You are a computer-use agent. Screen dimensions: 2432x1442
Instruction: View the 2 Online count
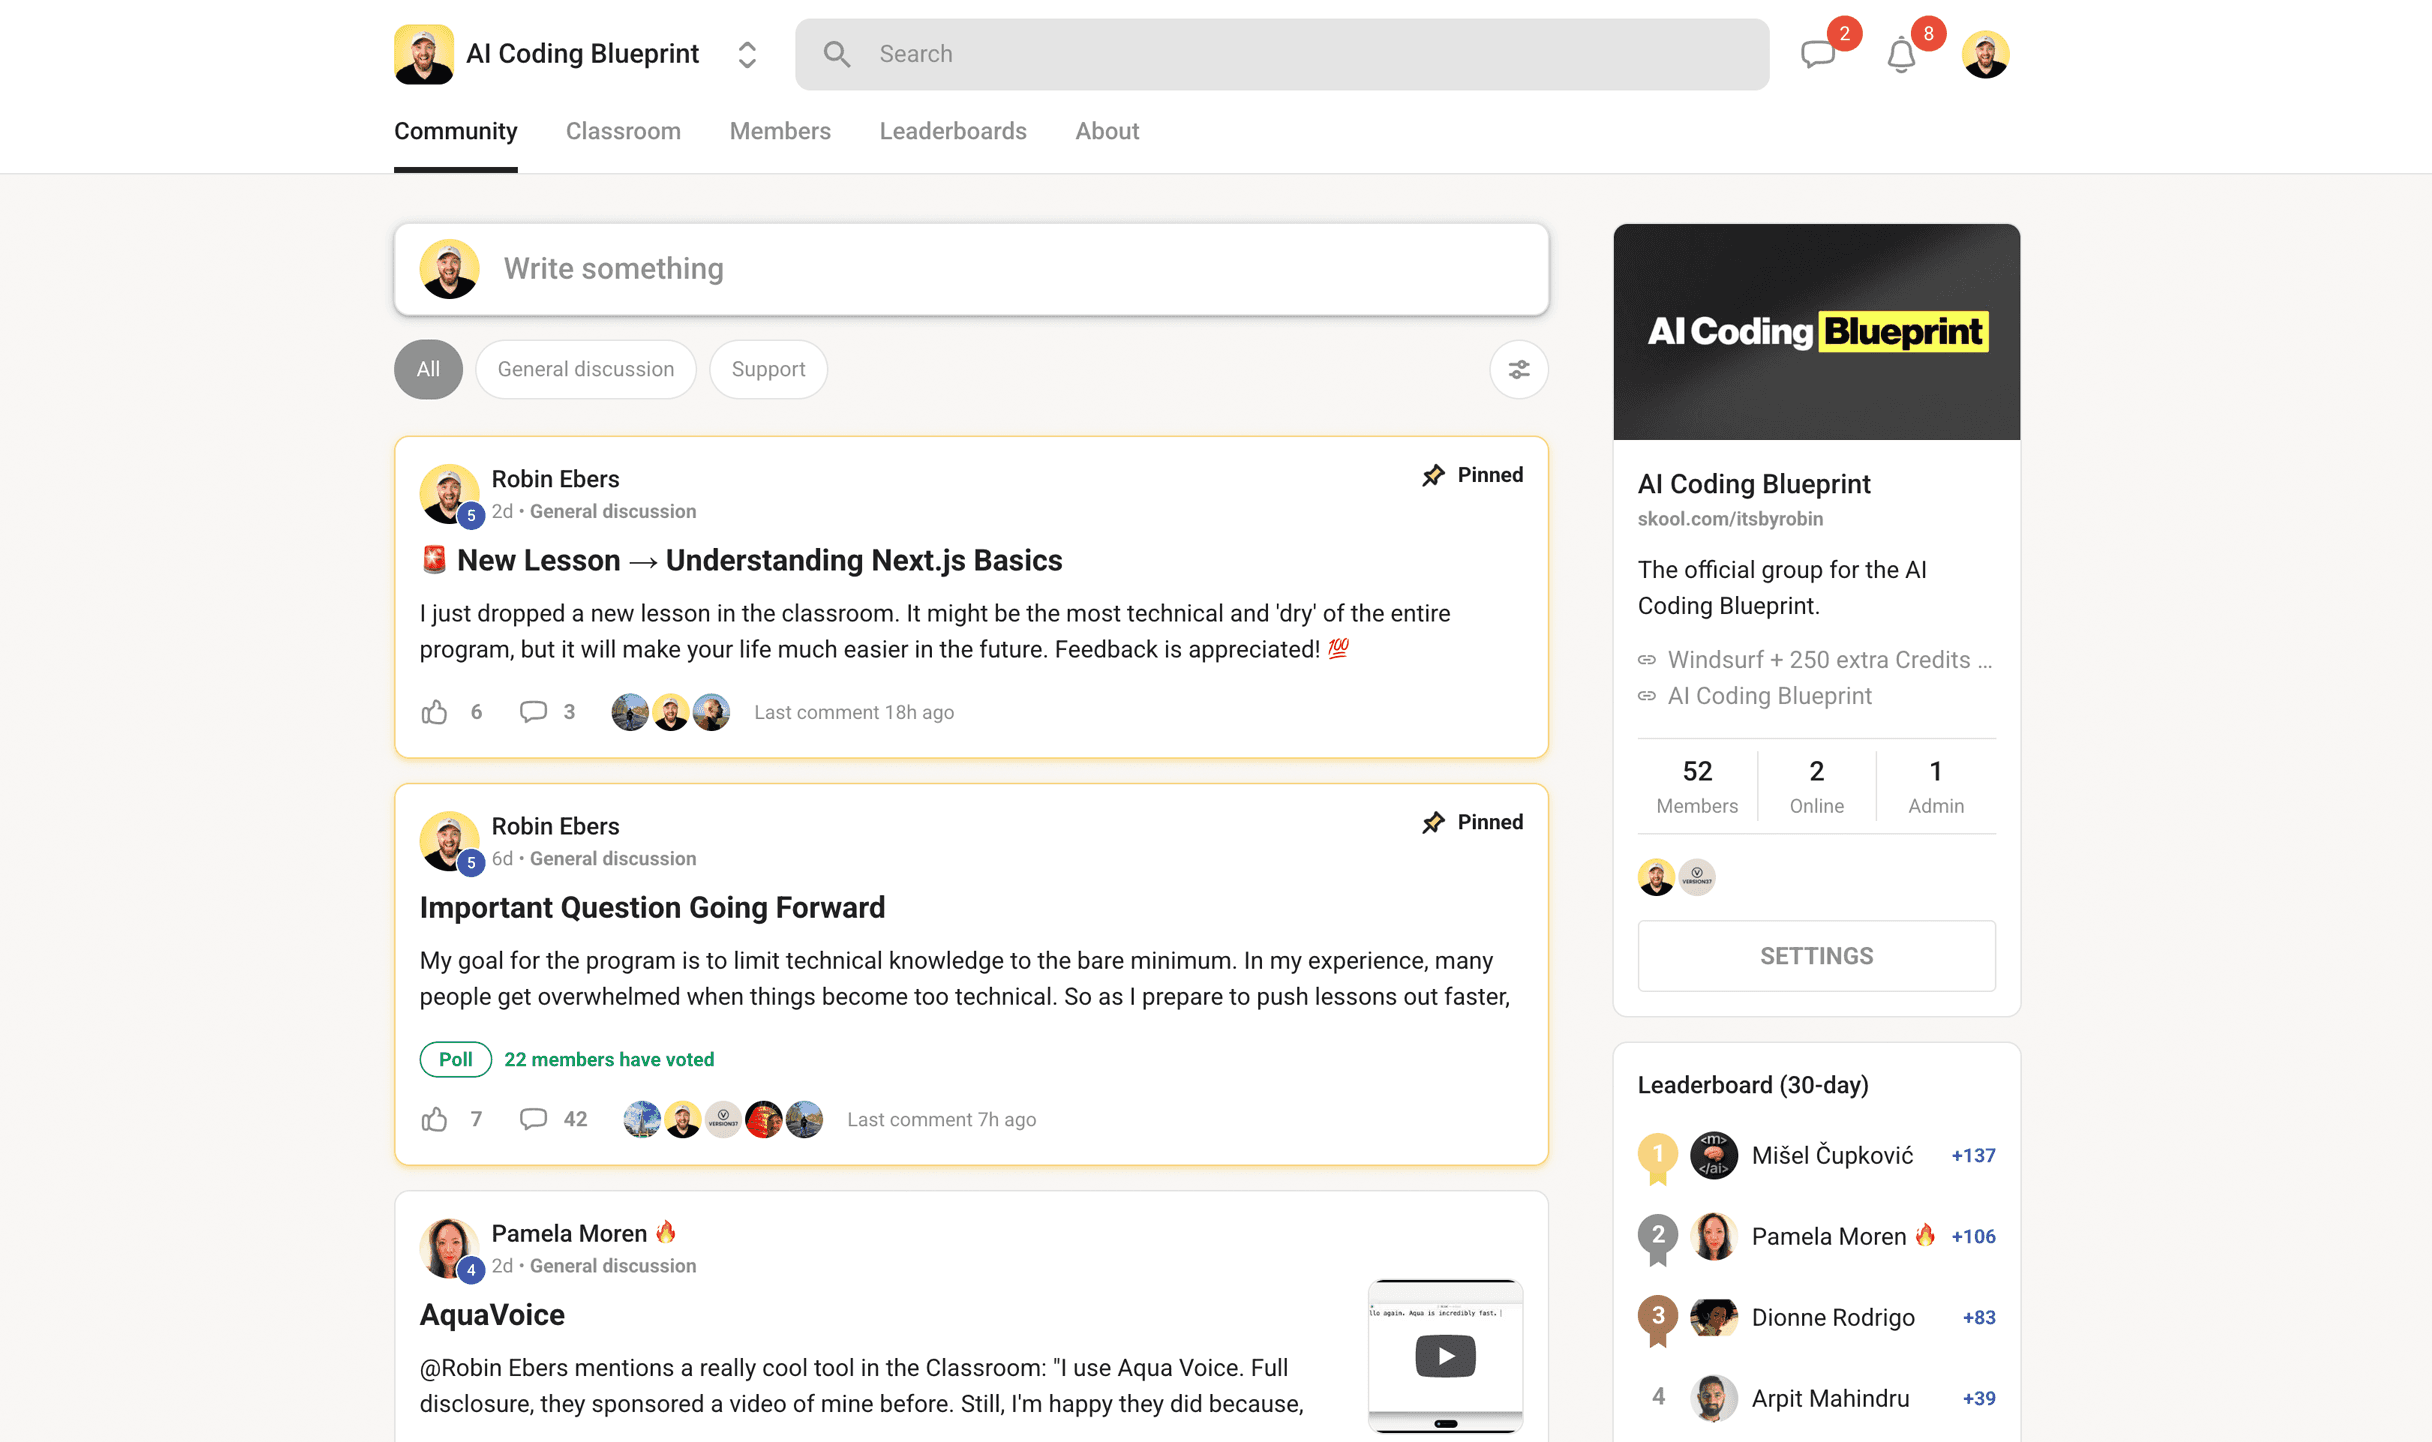click(1816, 786)
